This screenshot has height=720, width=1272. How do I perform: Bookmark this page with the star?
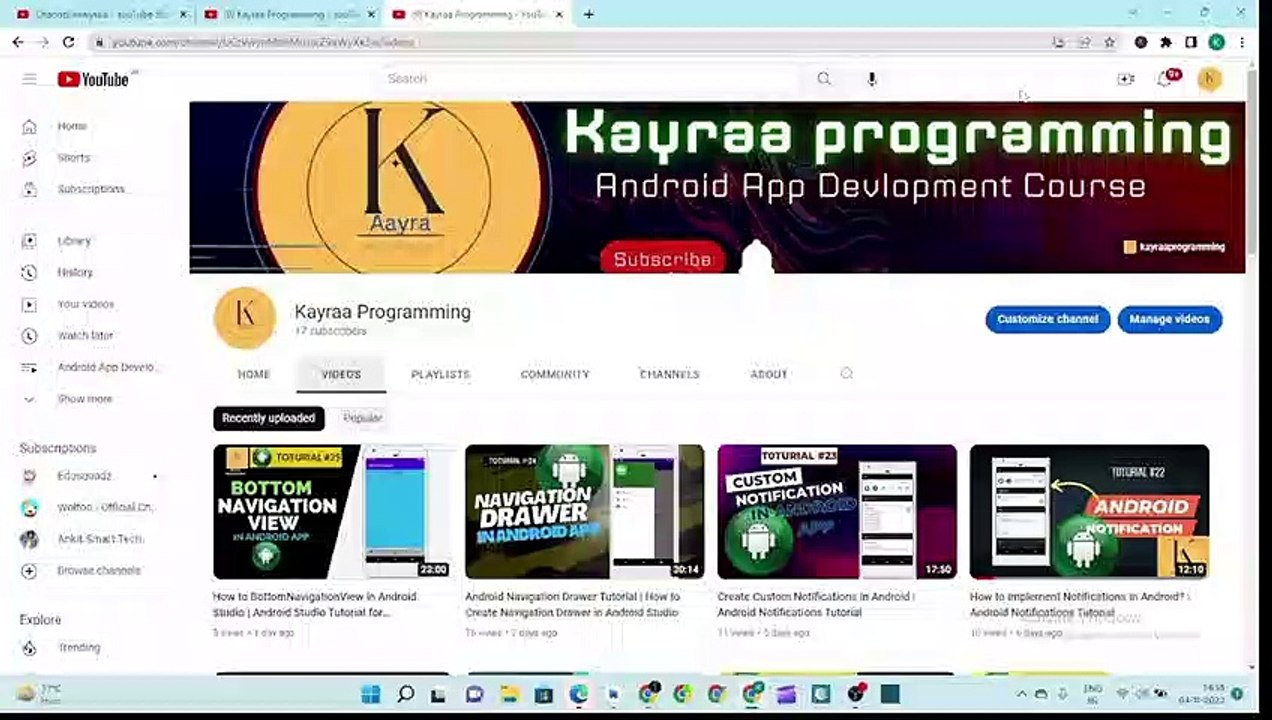1109,42
